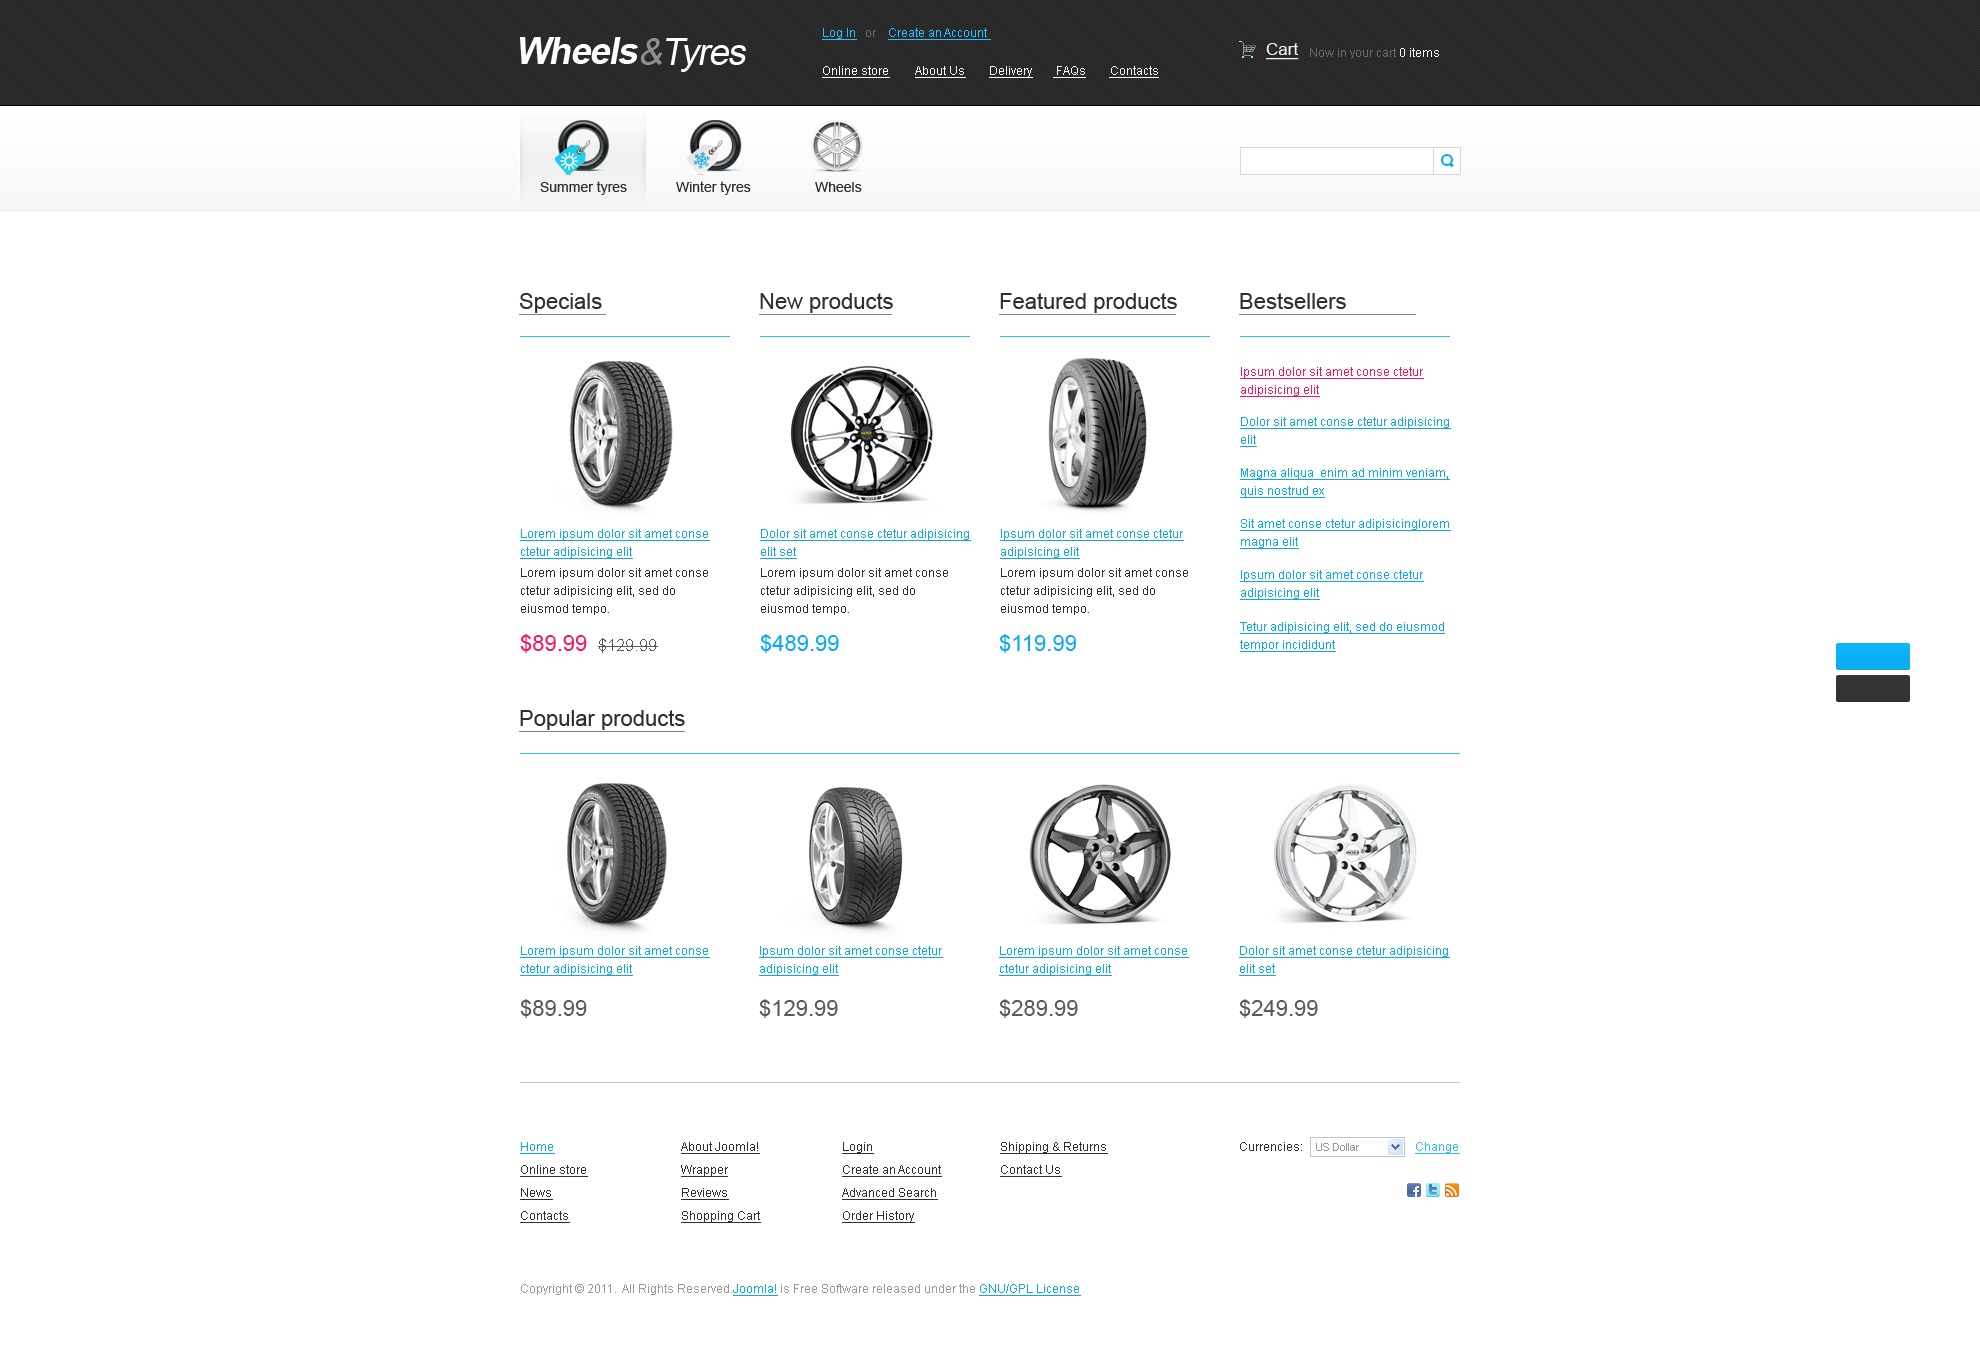The image size is (1980, 1366).
Task: Click the Joomla! copyright link
Action: [755, 1289]
